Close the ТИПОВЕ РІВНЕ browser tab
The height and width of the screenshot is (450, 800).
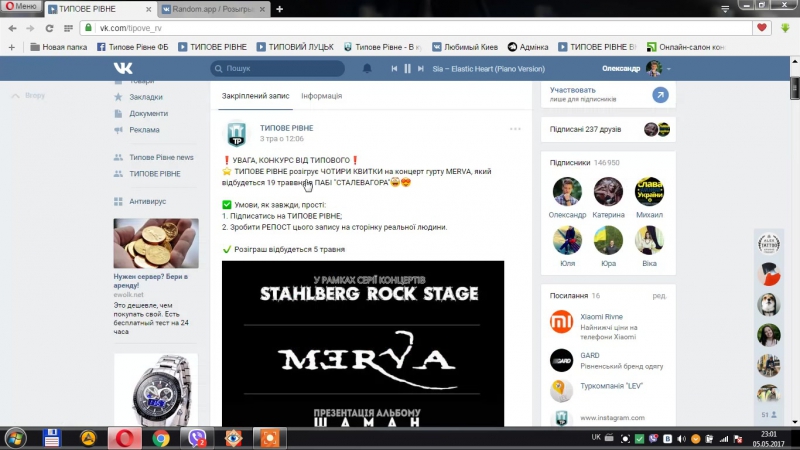click(x=148, y=9)
